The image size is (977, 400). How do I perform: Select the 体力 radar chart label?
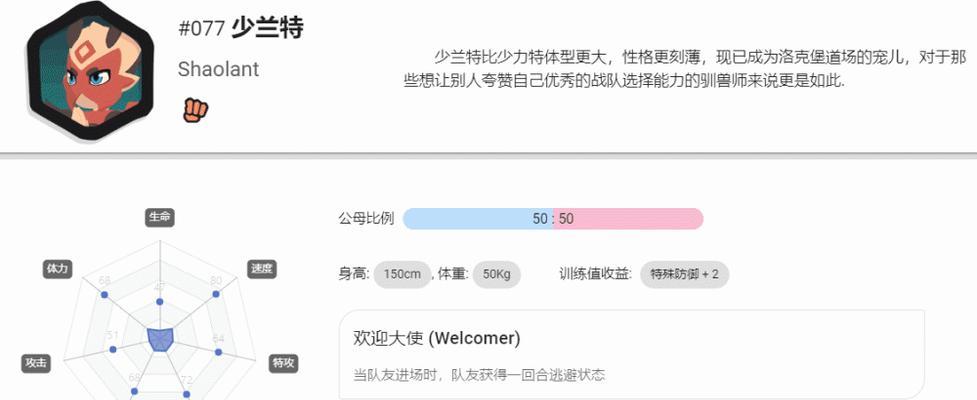tap(57, 269)
